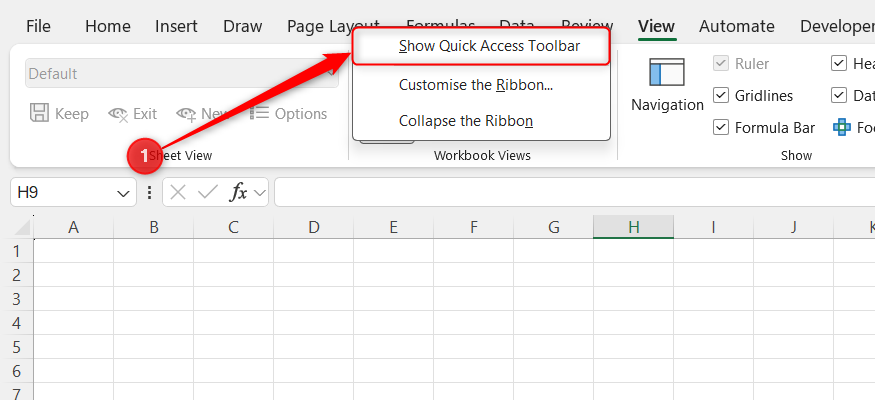Image resolution: width=875 pixels, height=400 pixels.
Task: Click the View ribbon tab
Action: pyautogui.click(x=657, y=26)
